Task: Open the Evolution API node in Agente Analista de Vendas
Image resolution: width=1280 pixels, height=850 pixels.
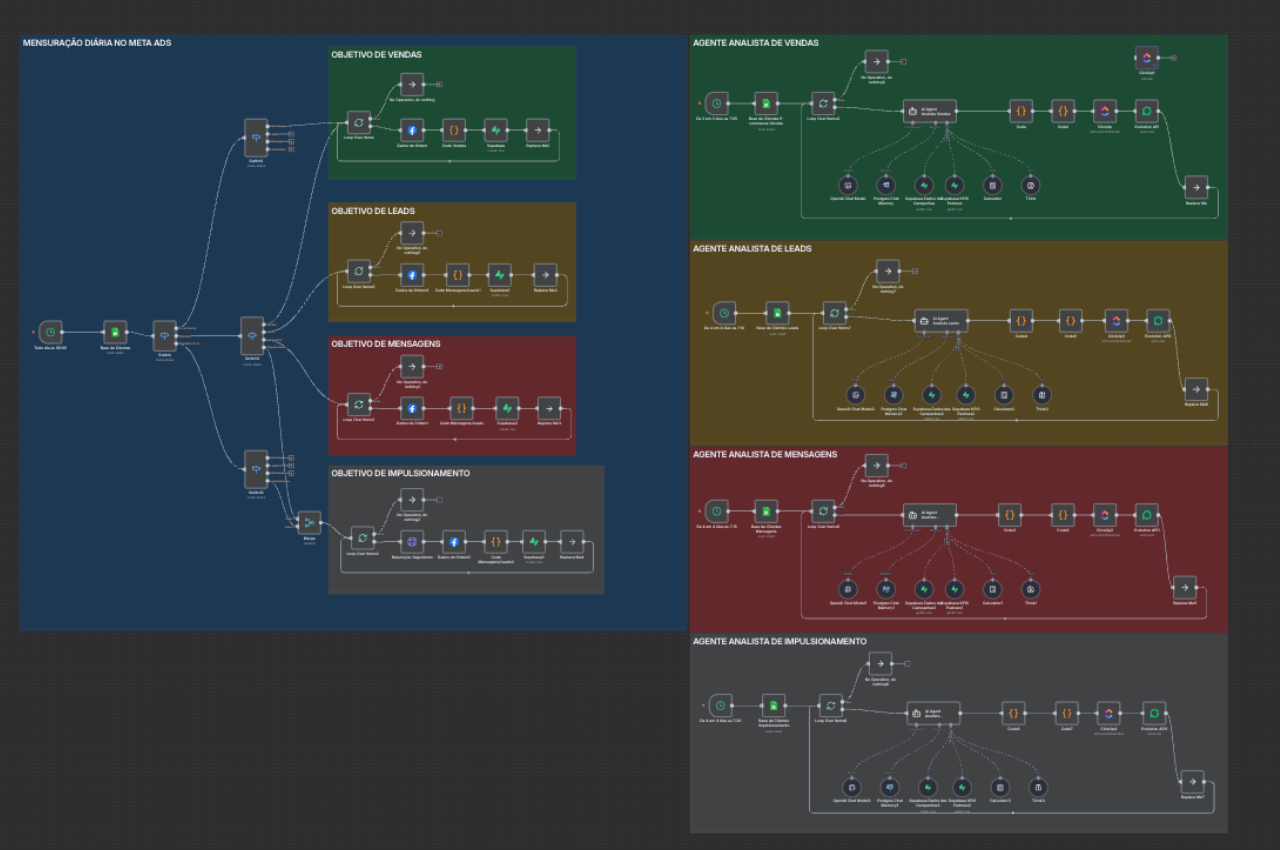Action: point(1146,111)
